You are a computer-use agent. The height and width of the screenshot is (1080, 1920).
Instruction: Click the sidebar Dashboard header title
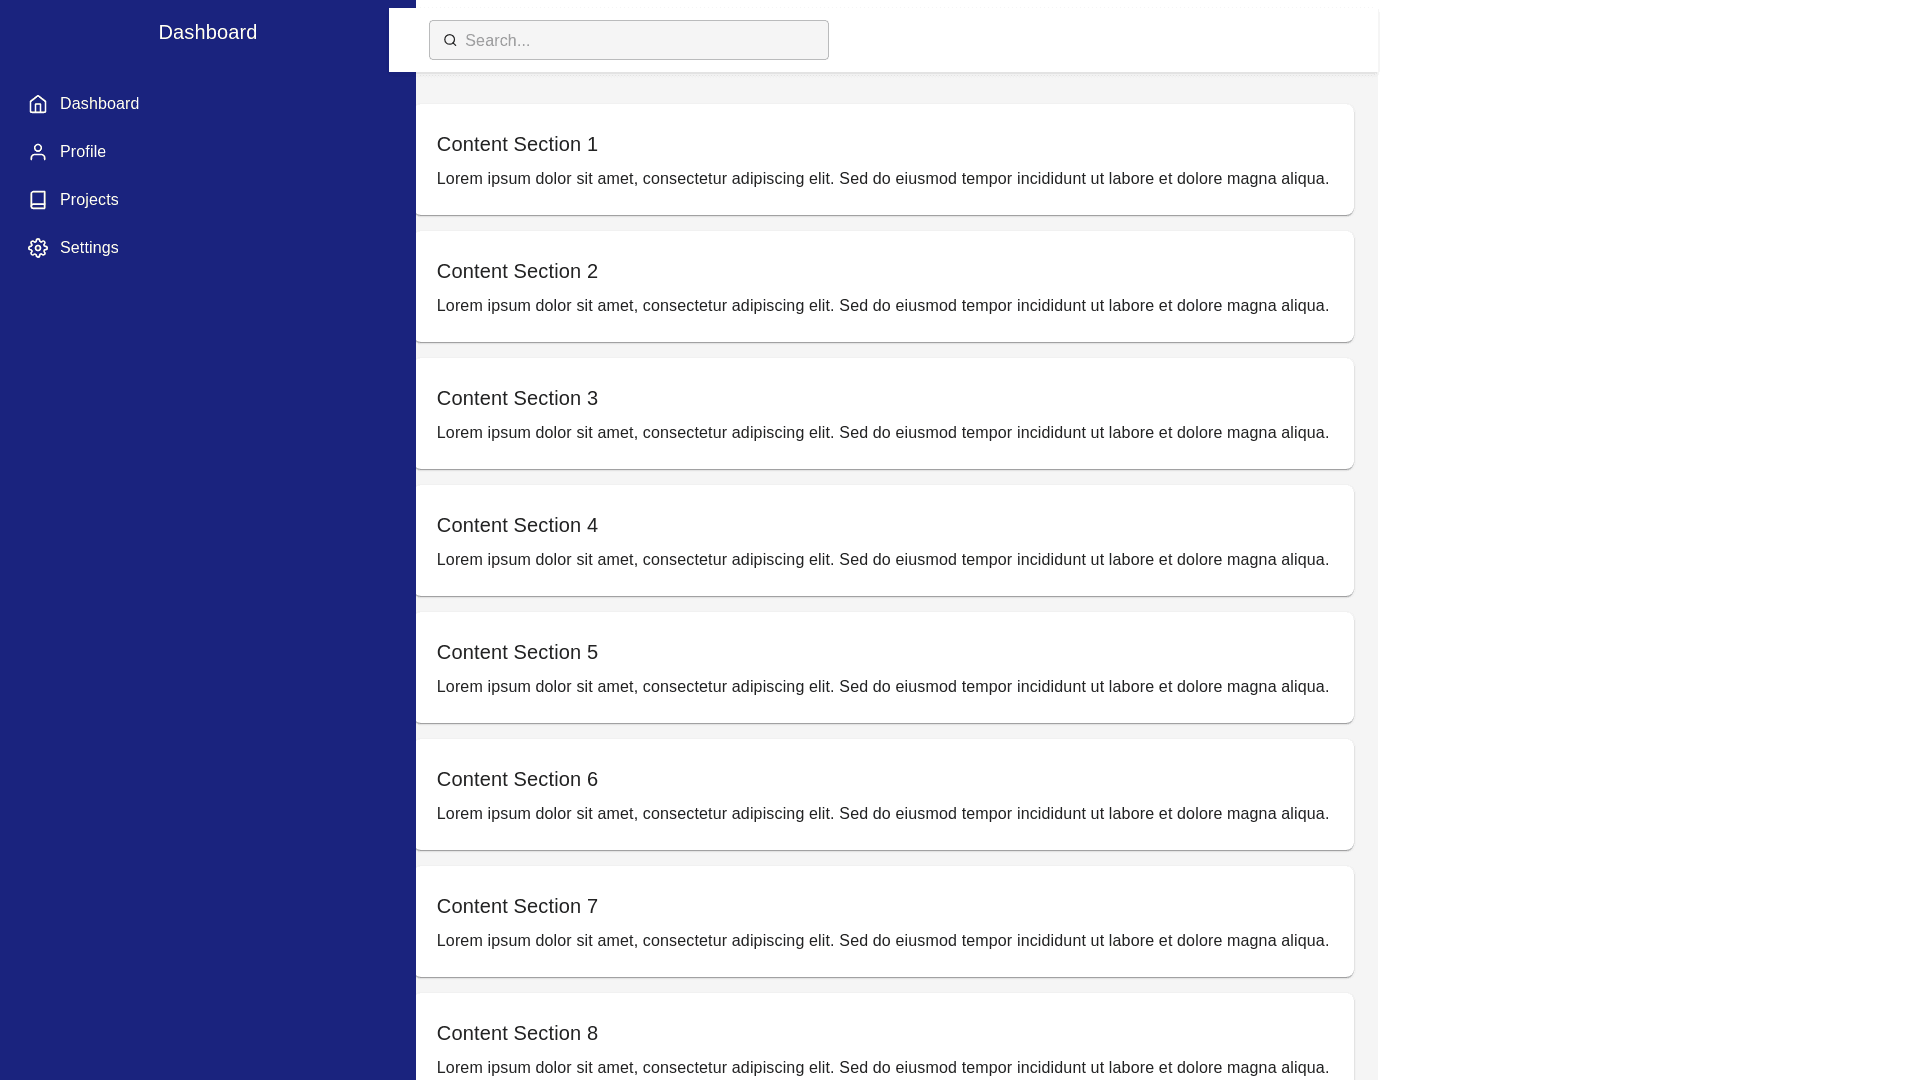pyautogui.click(x=207, y=32)
